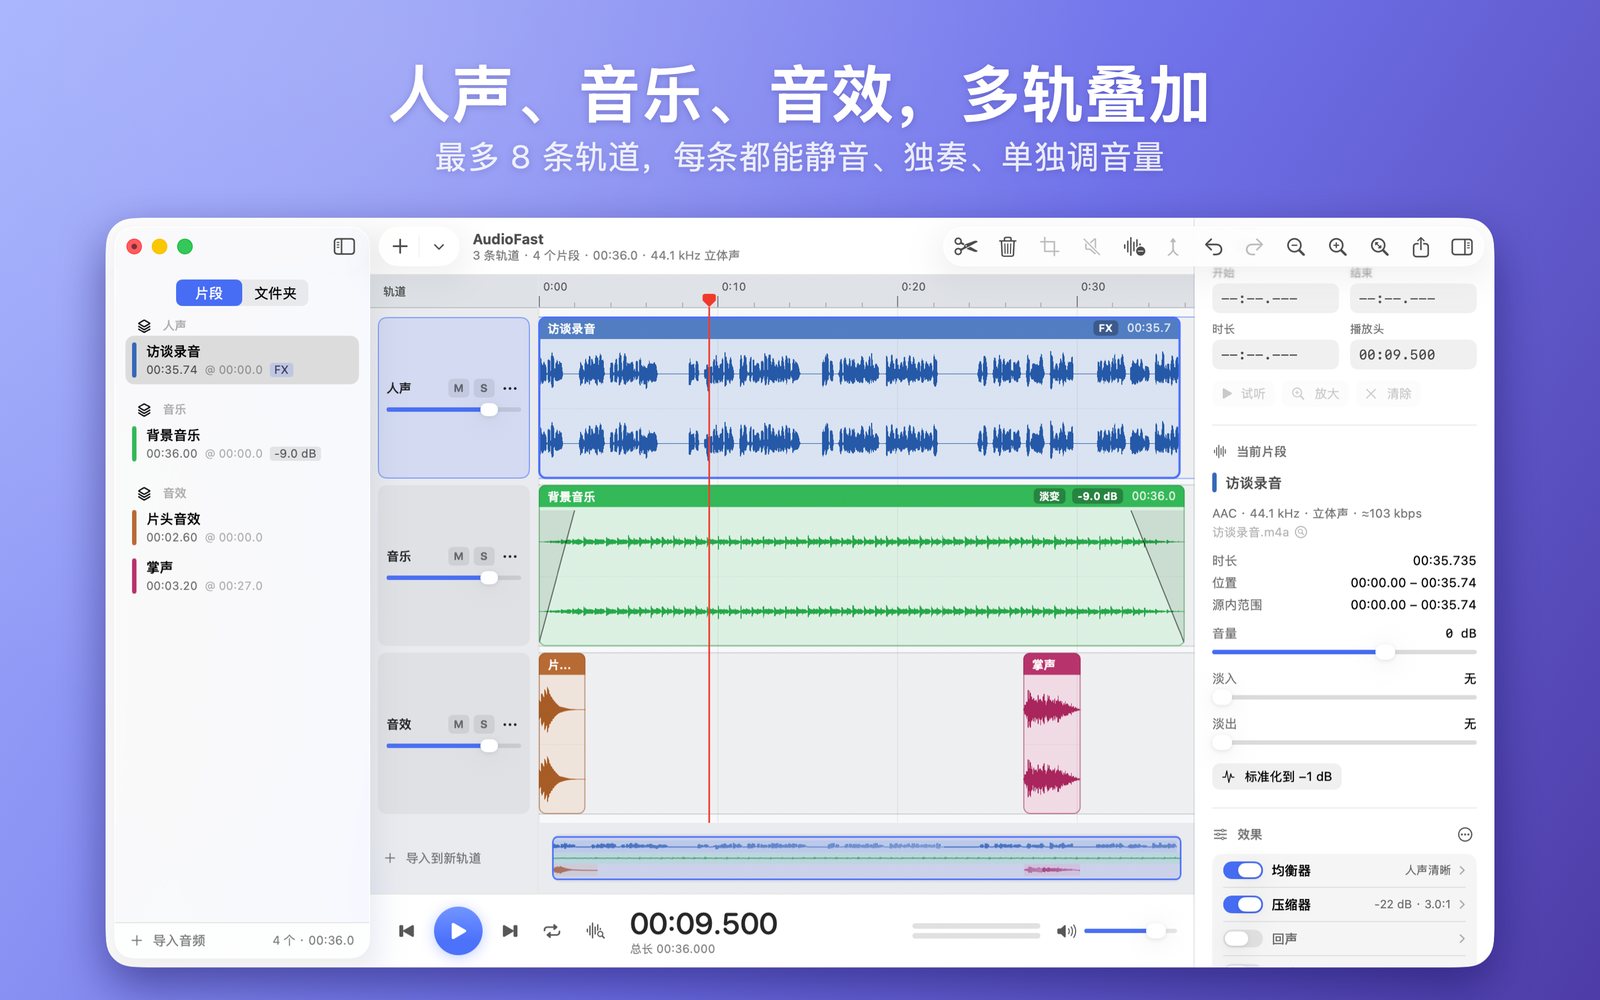
Task: Toggle loop playback icon
Action: (x=552, y=931)
